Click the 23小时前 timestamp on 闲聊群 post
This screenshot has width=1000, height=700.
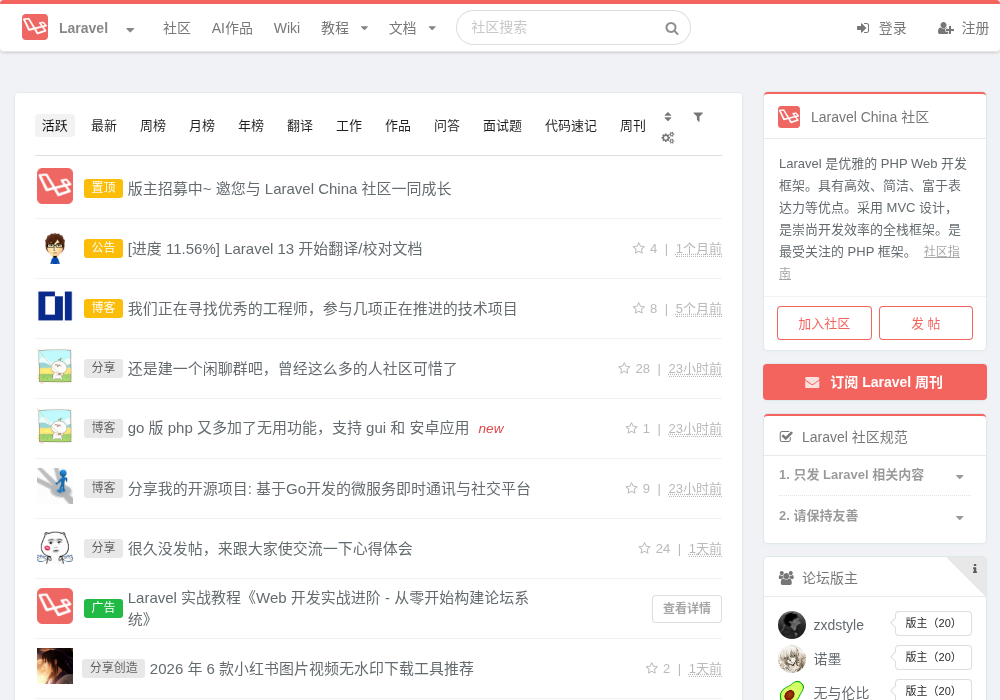[695, 369]
